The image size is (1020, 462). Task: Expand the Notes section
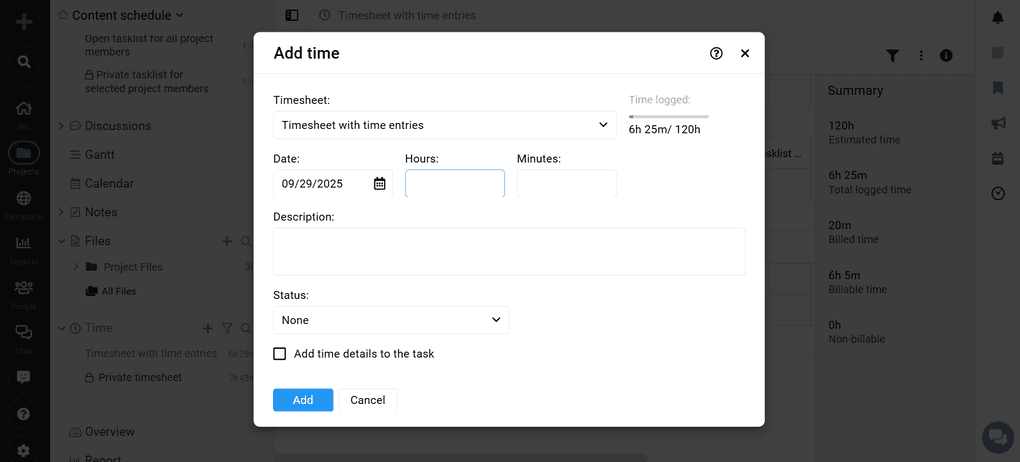point(61,212)
